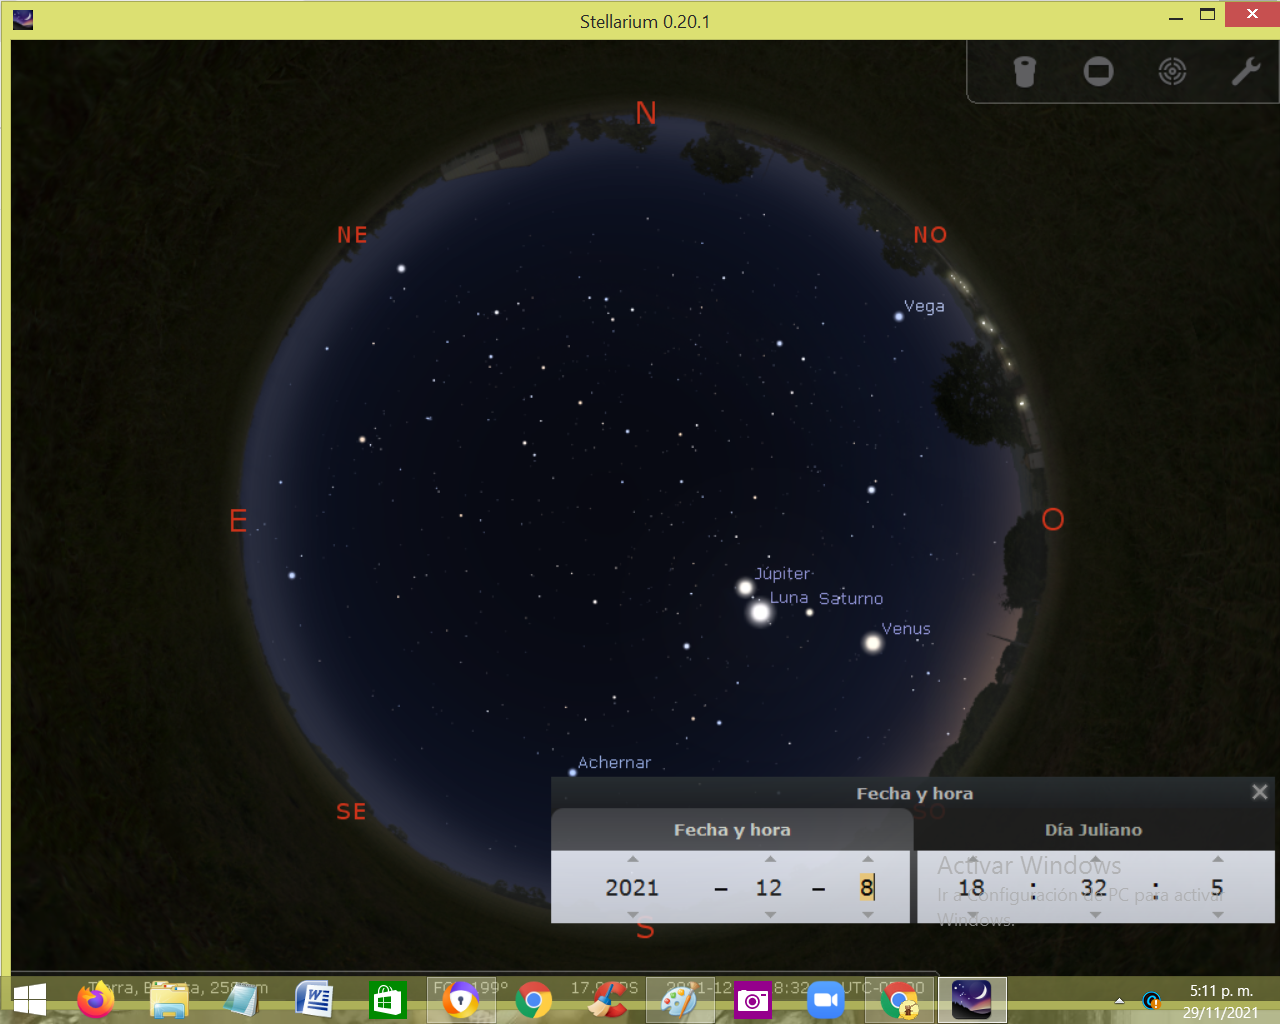
Task: Increase the year with the up arrow
Action: pyautogui.click(x=632, y=859)
